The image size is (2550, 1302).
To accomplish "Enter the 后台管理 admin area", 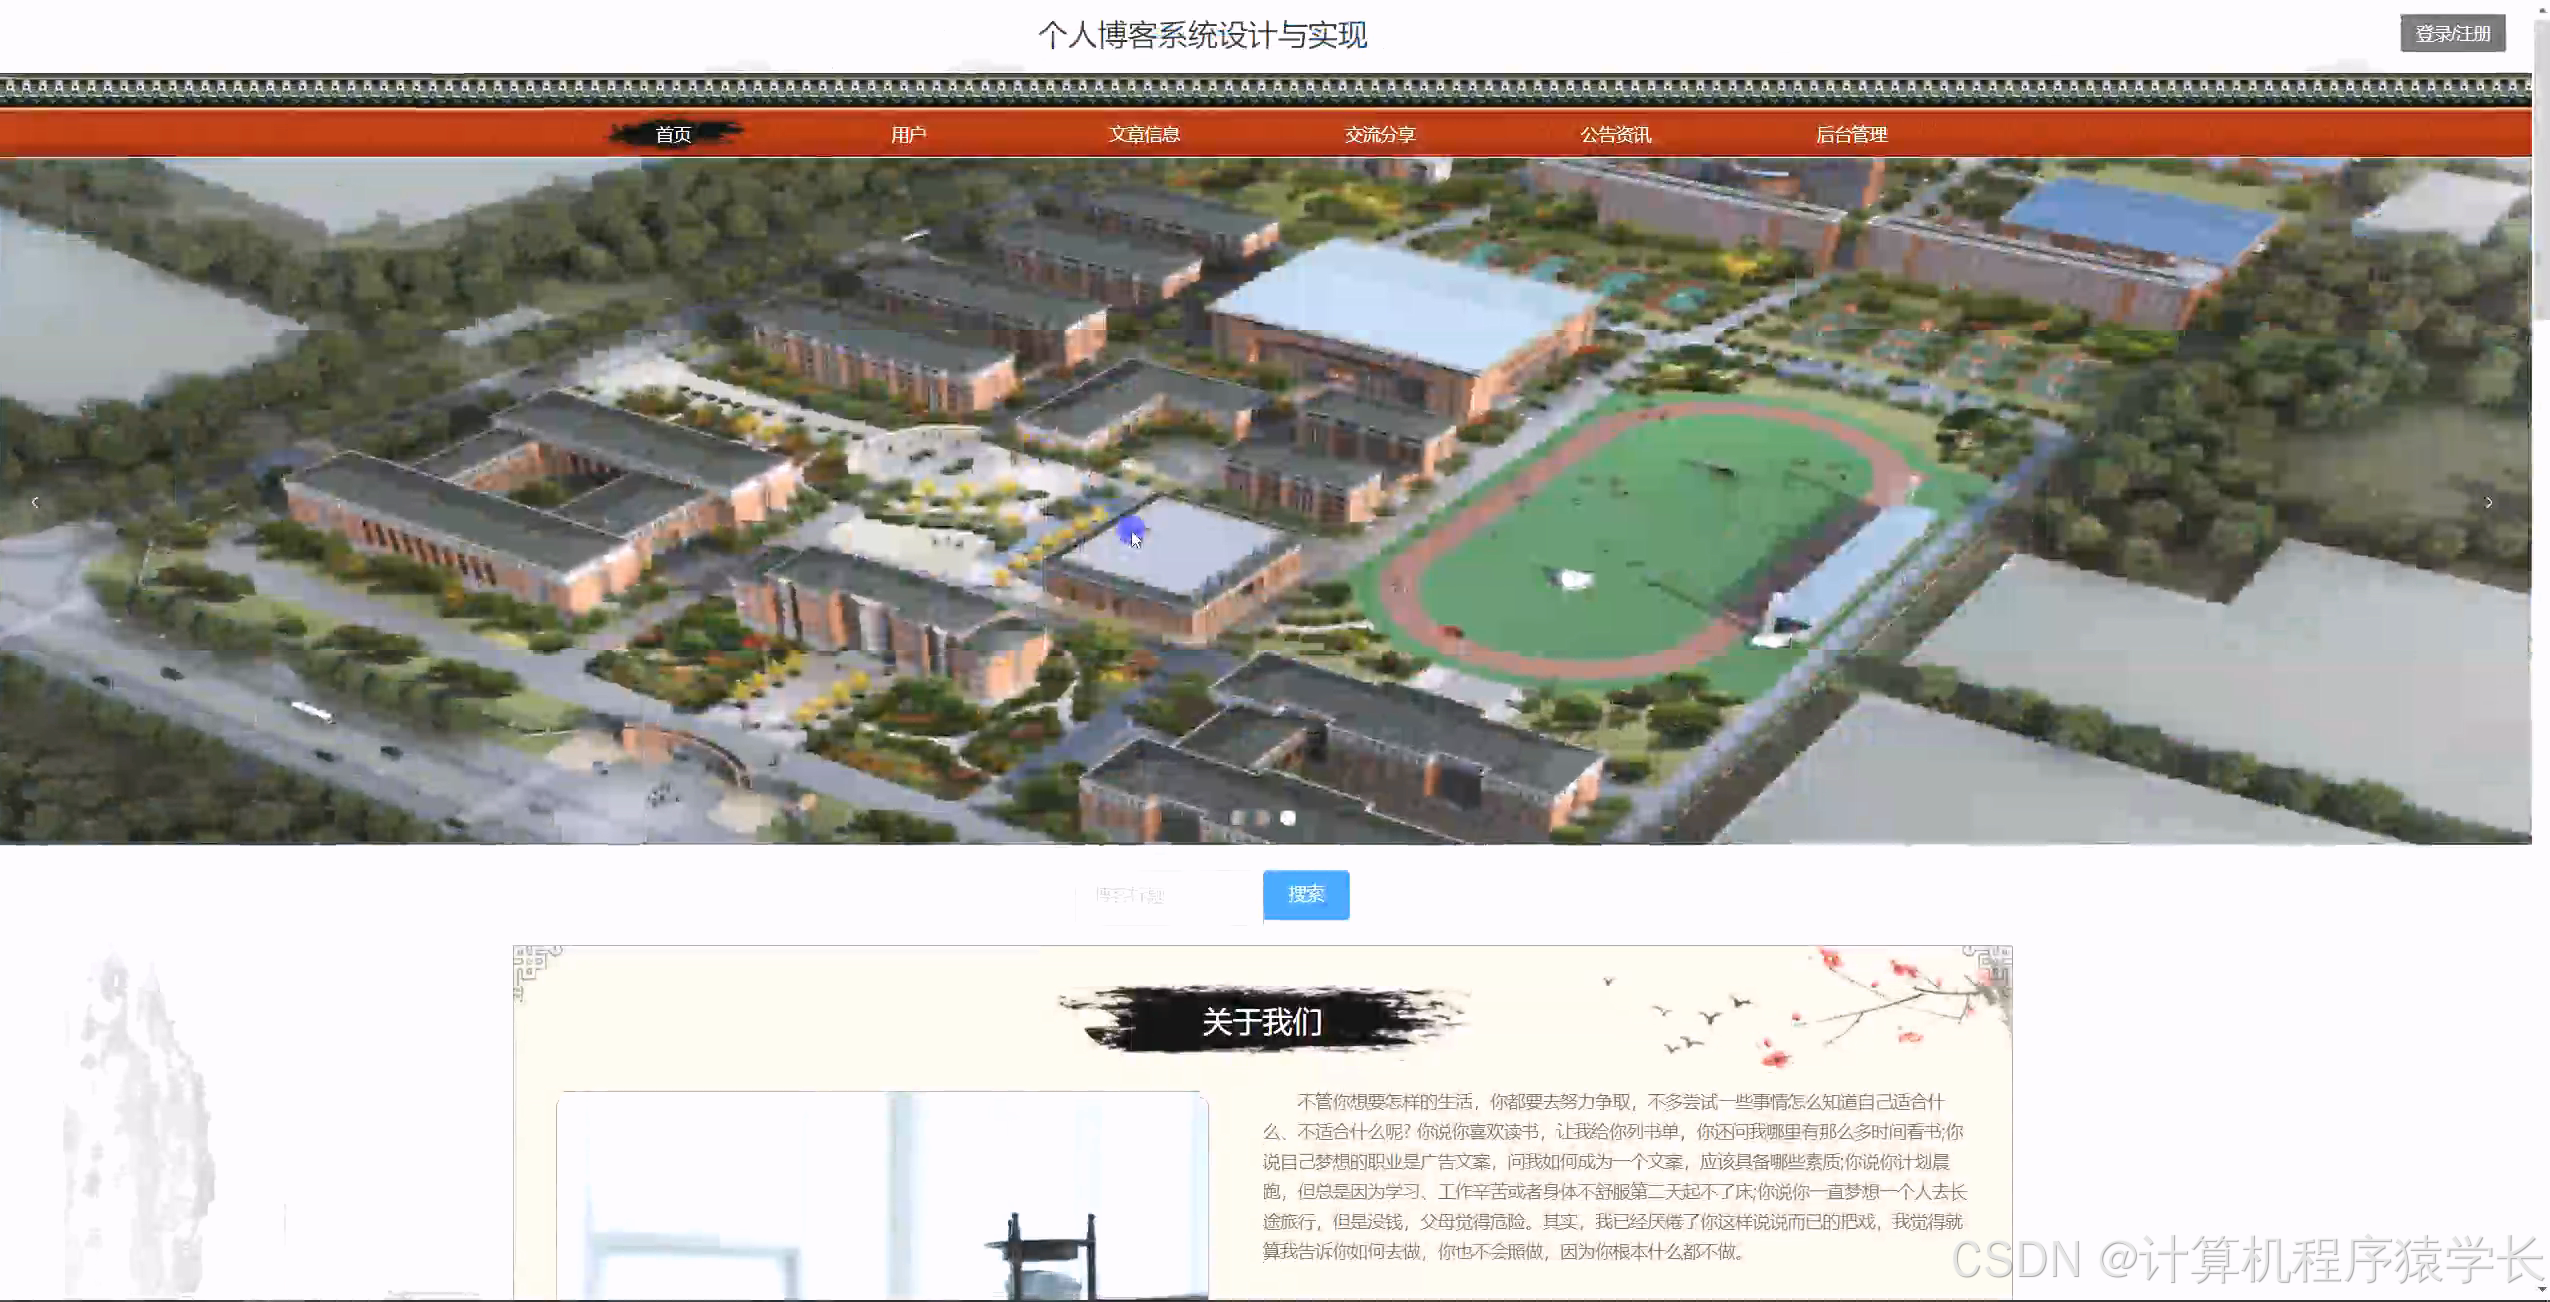I will click(1853, 133).
